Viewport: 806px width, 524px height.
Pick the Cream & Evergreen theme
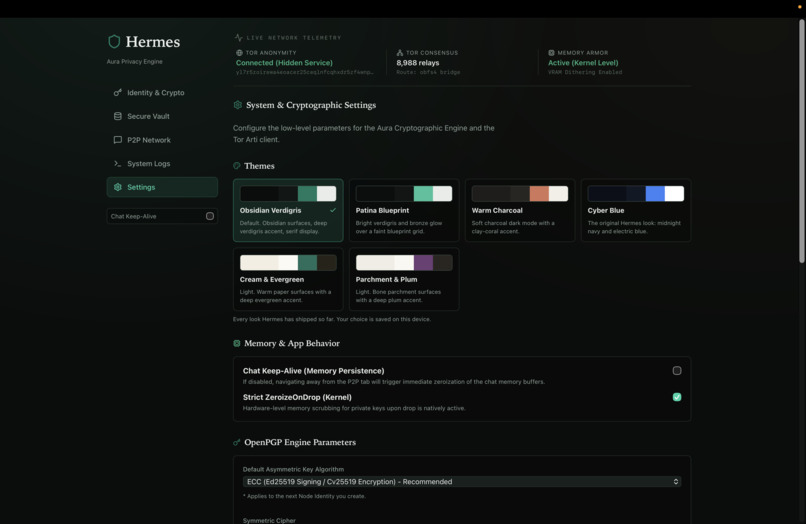[x=288, y=279]
